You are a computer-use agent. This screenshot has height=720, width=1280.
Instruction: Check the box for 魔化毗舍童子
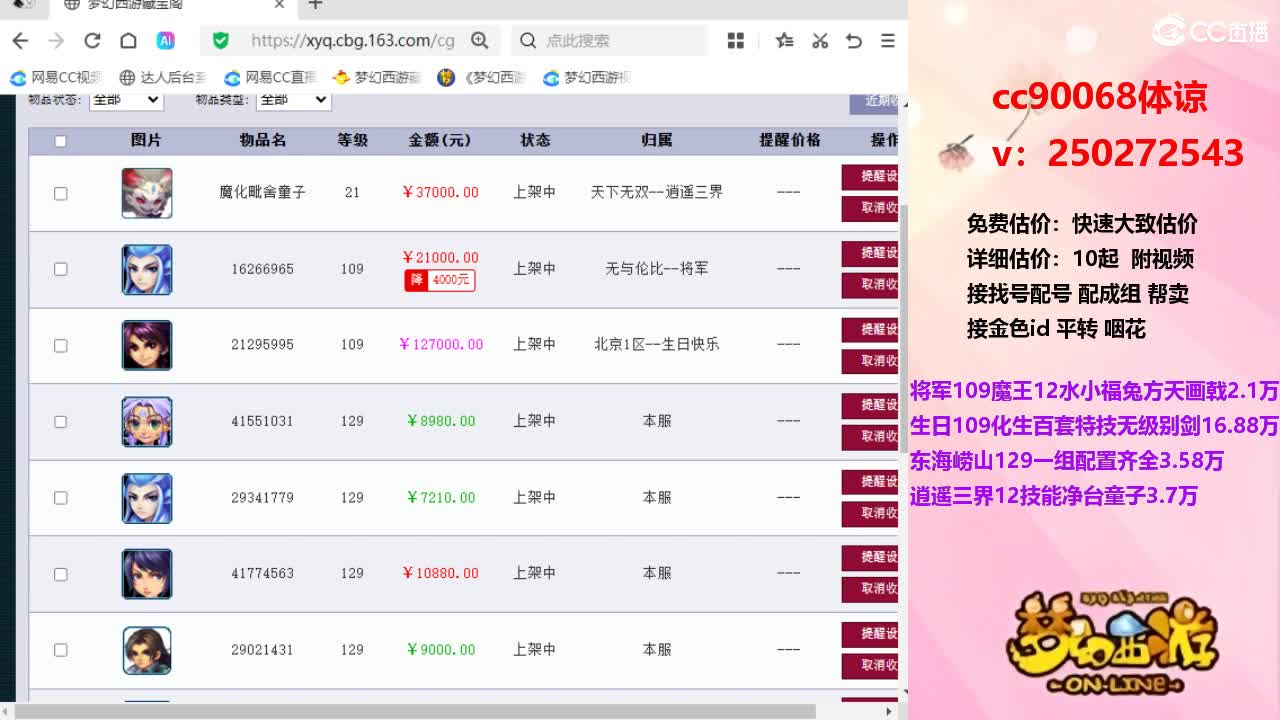click(60, 193)
